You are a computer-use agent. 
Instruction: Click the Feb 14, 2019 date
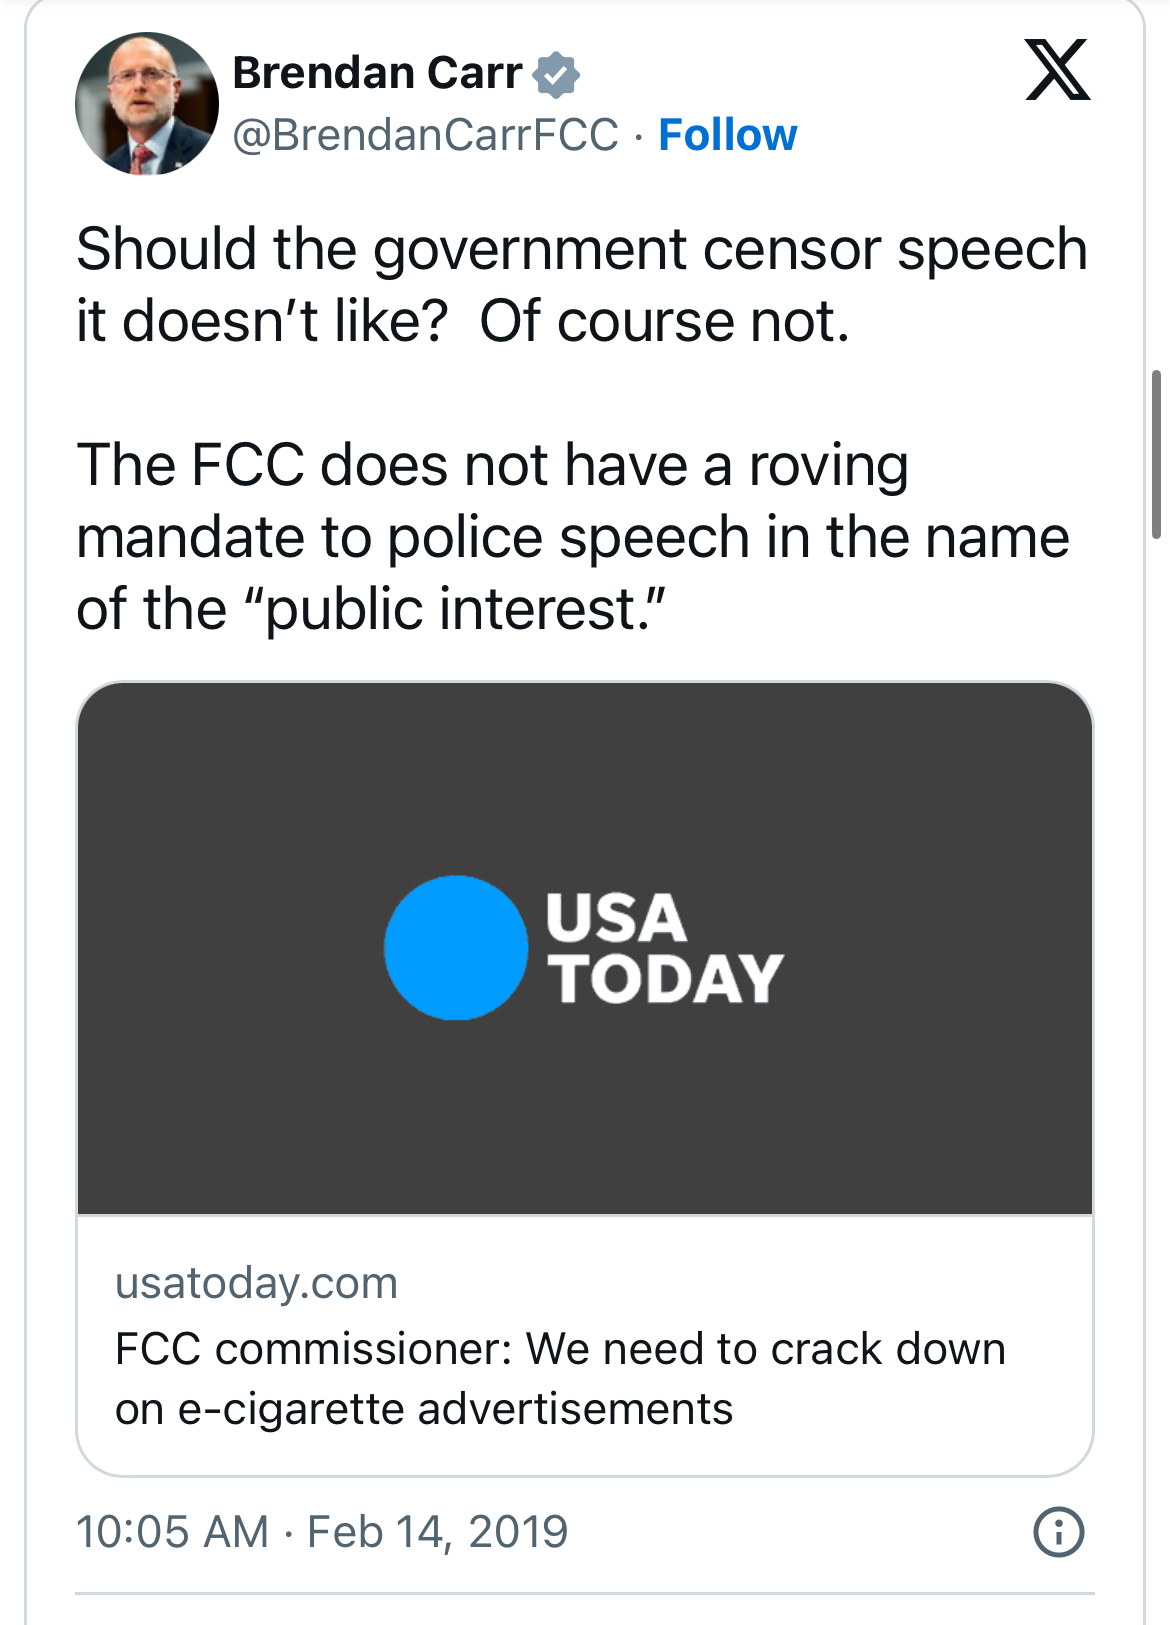(x=437, y=1531)
